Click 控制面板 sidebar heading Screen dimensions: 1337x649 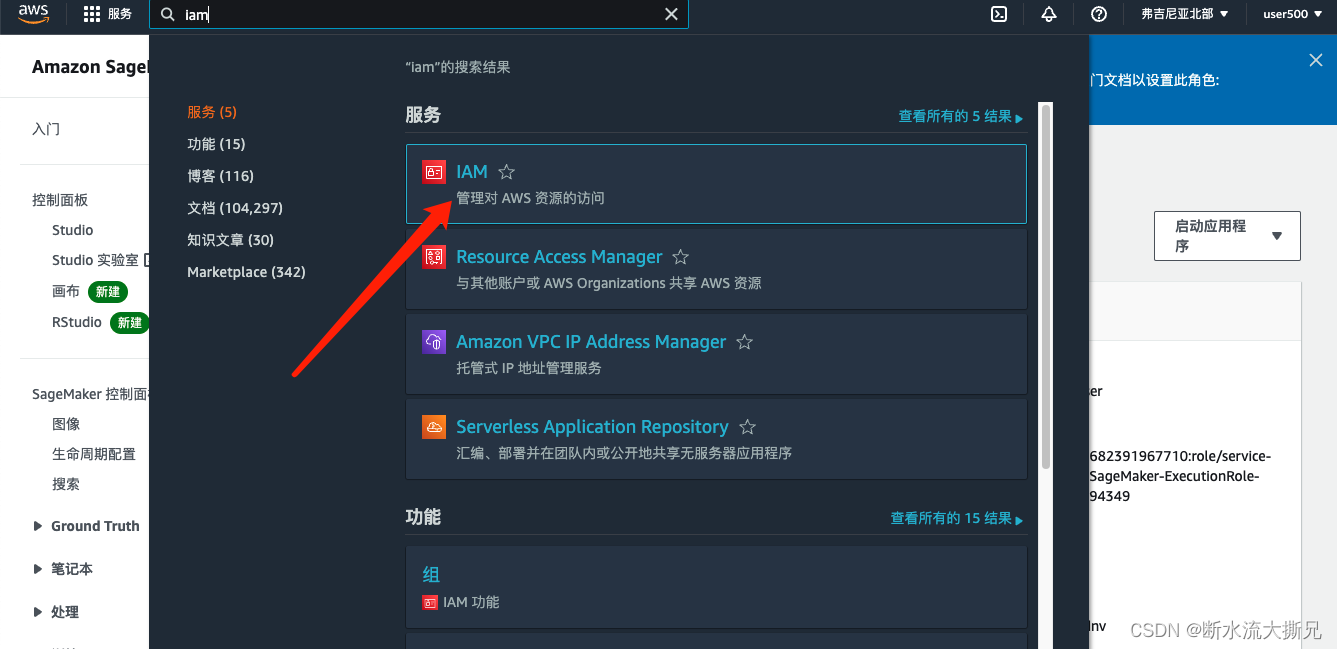(60, 200)
